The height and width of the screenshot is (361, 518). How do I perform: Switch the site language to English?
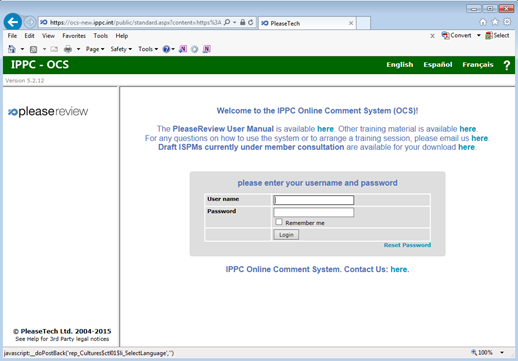click(400, 65)
